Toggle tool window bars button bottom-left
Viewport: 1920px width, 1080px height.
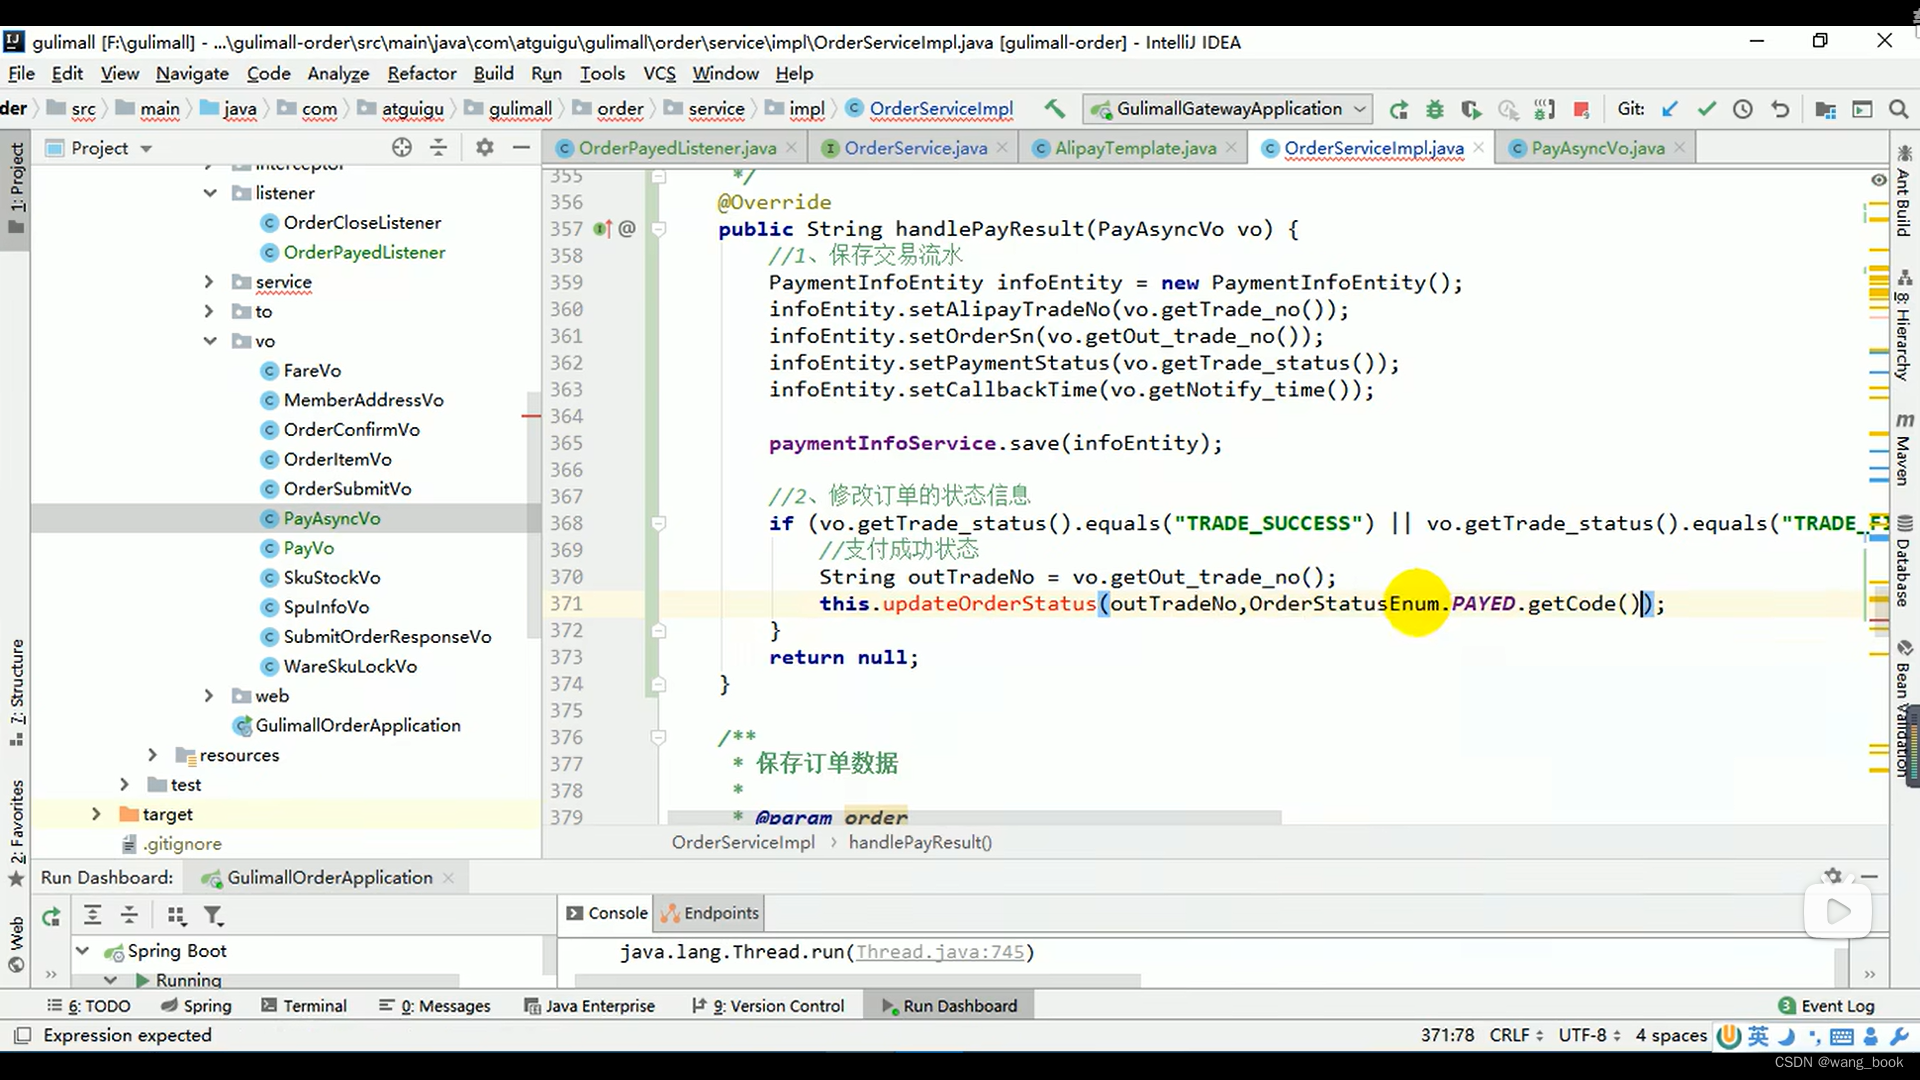22,1035
